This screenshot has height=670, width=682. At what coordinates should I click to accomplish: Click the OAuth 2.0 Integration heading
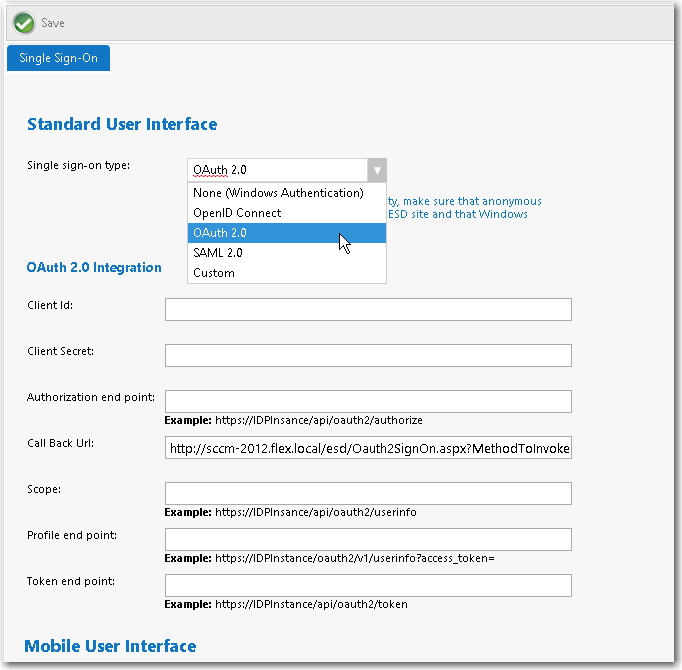point(94,267)
